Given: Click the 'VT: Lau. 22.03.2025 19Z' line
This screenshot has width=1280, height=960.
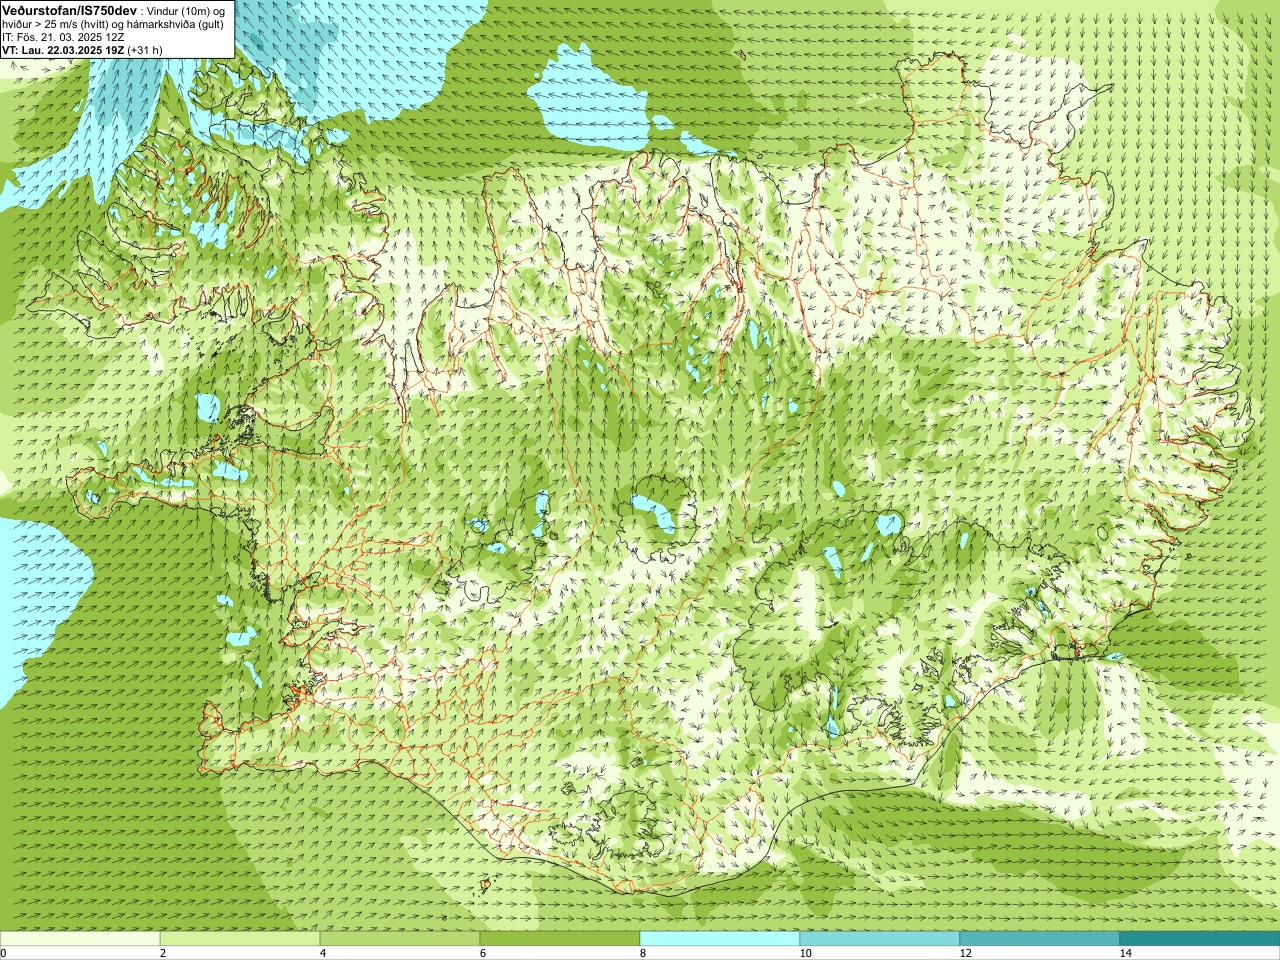Looking at the screenshot, I should click(63, 50).
